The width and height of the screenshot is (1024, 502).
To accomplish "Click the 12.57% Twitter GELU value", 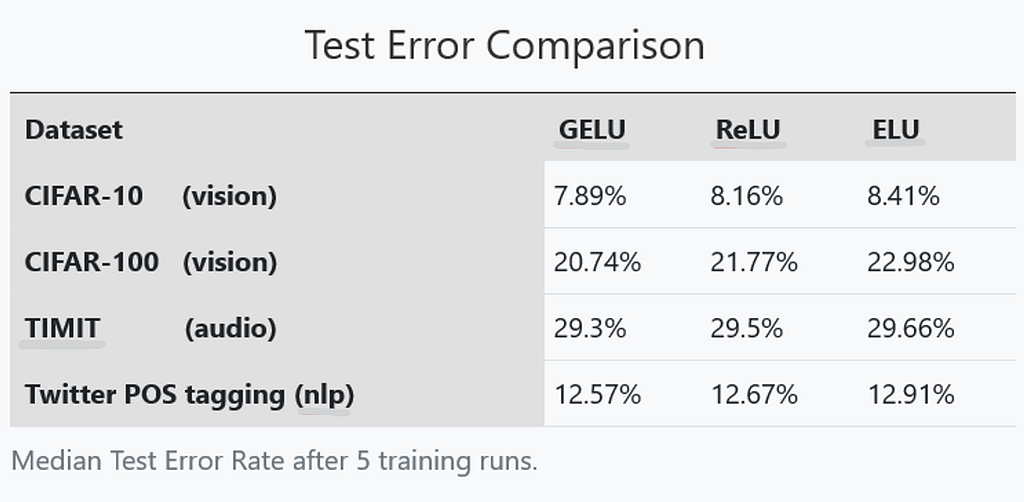I will (x=598, y=394).
